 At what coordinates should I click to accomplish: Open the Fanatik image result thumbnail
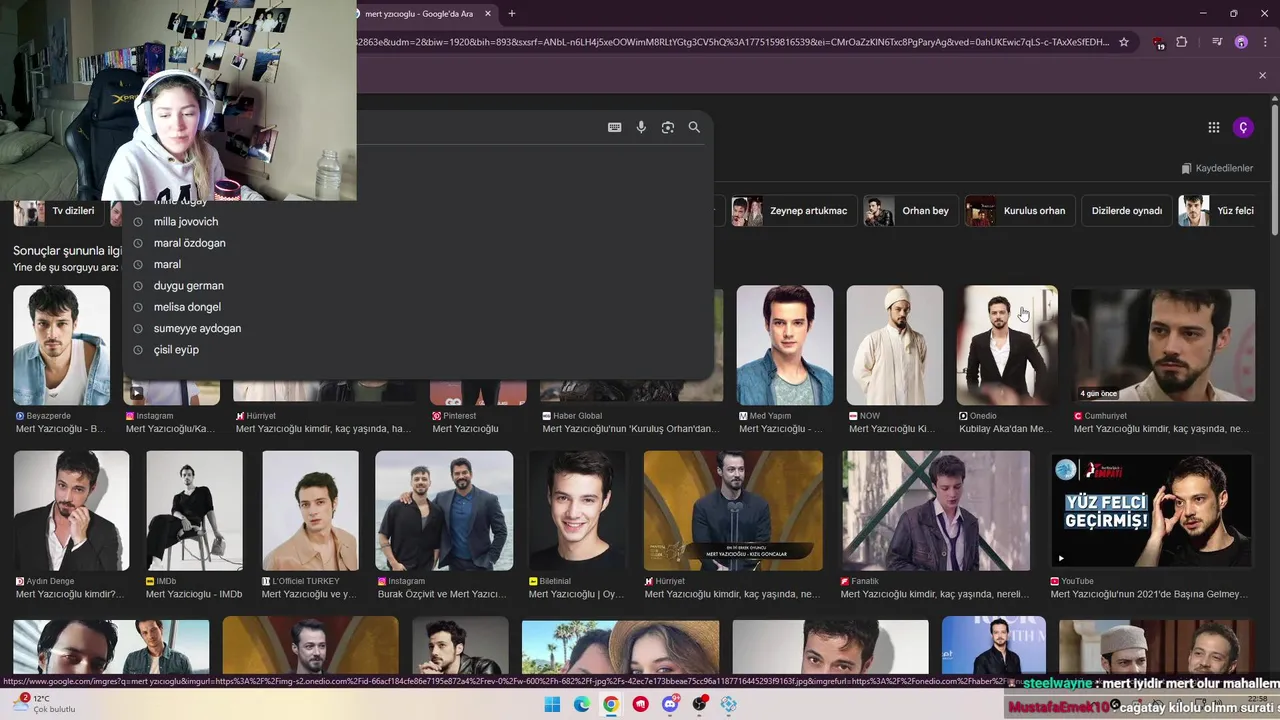pos(936,511)
